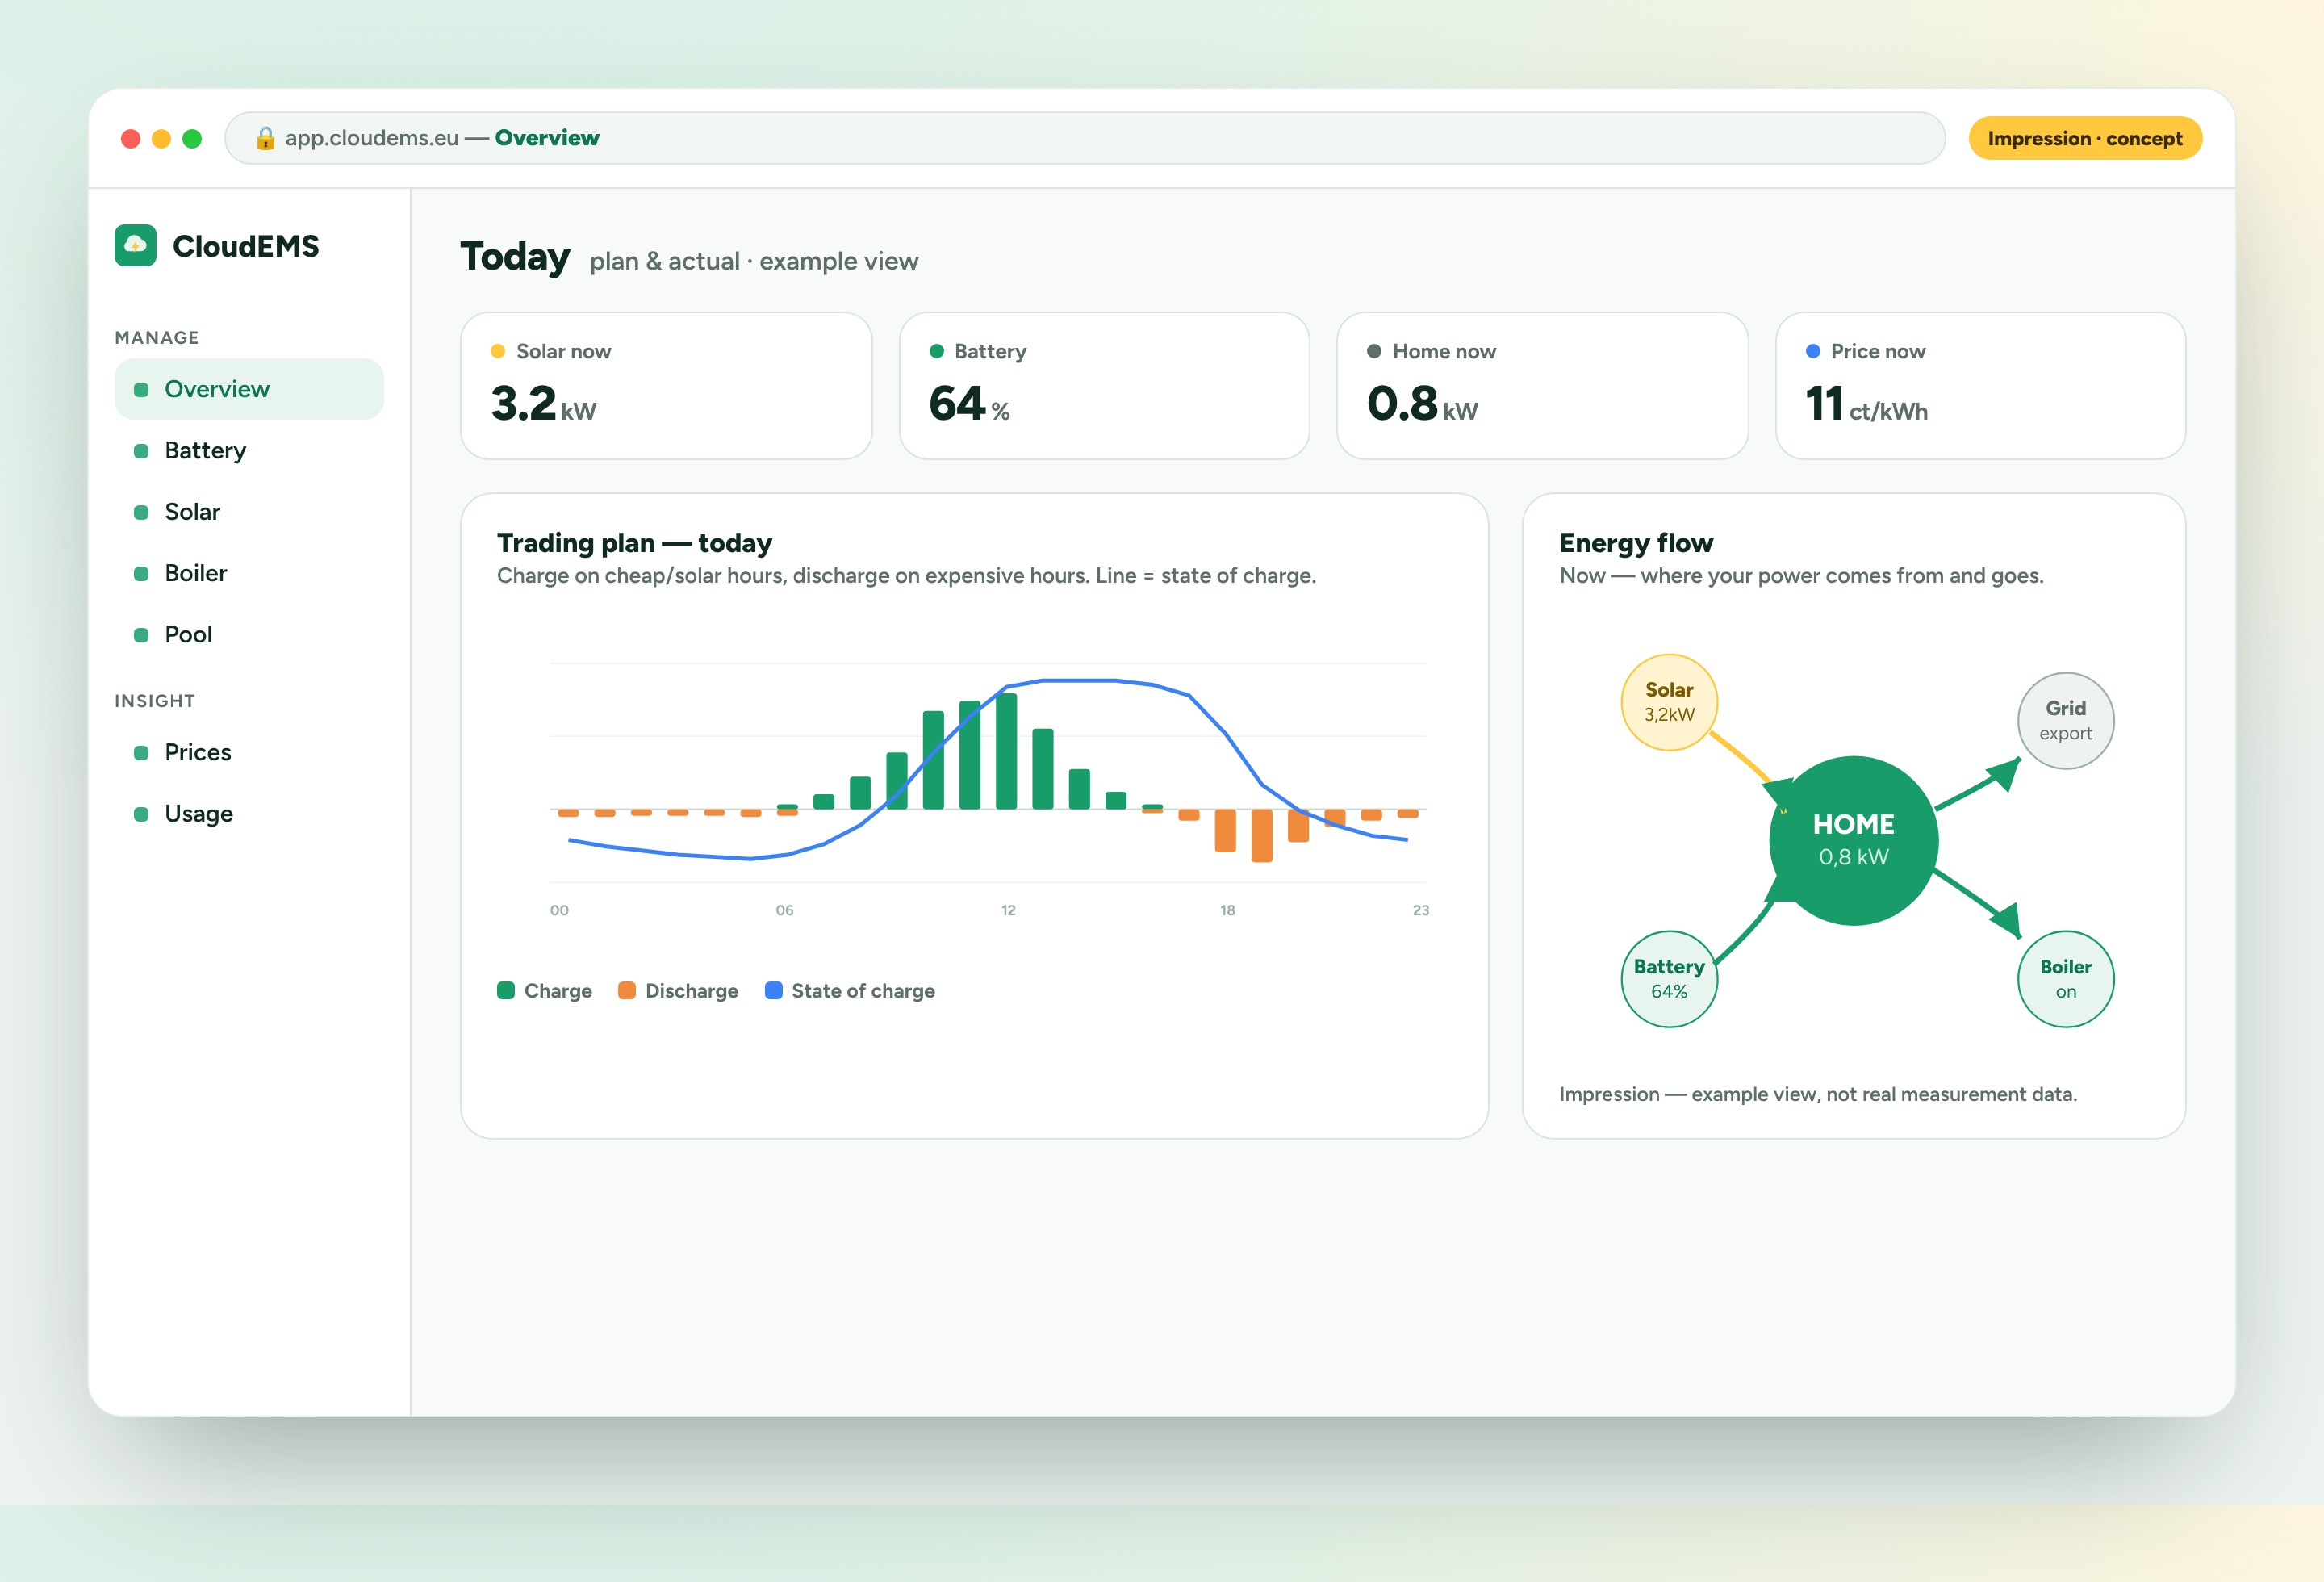
Task: Click the lock icon in address bar
Action: pyautogui.click(x=265, y=138)
